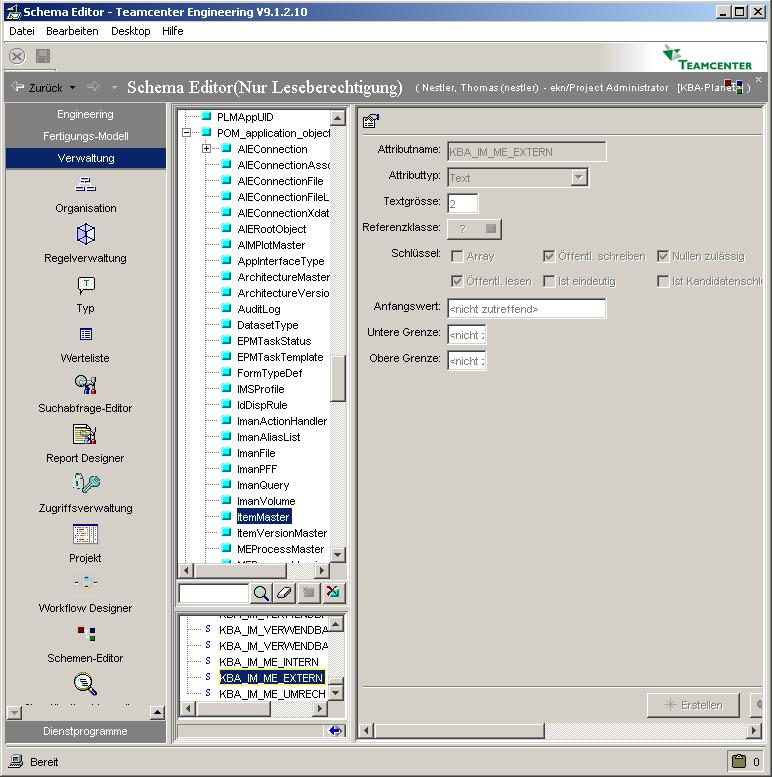772x777 pixels.
Task: Select DatasetType class in tree
Action: point(268,325)
